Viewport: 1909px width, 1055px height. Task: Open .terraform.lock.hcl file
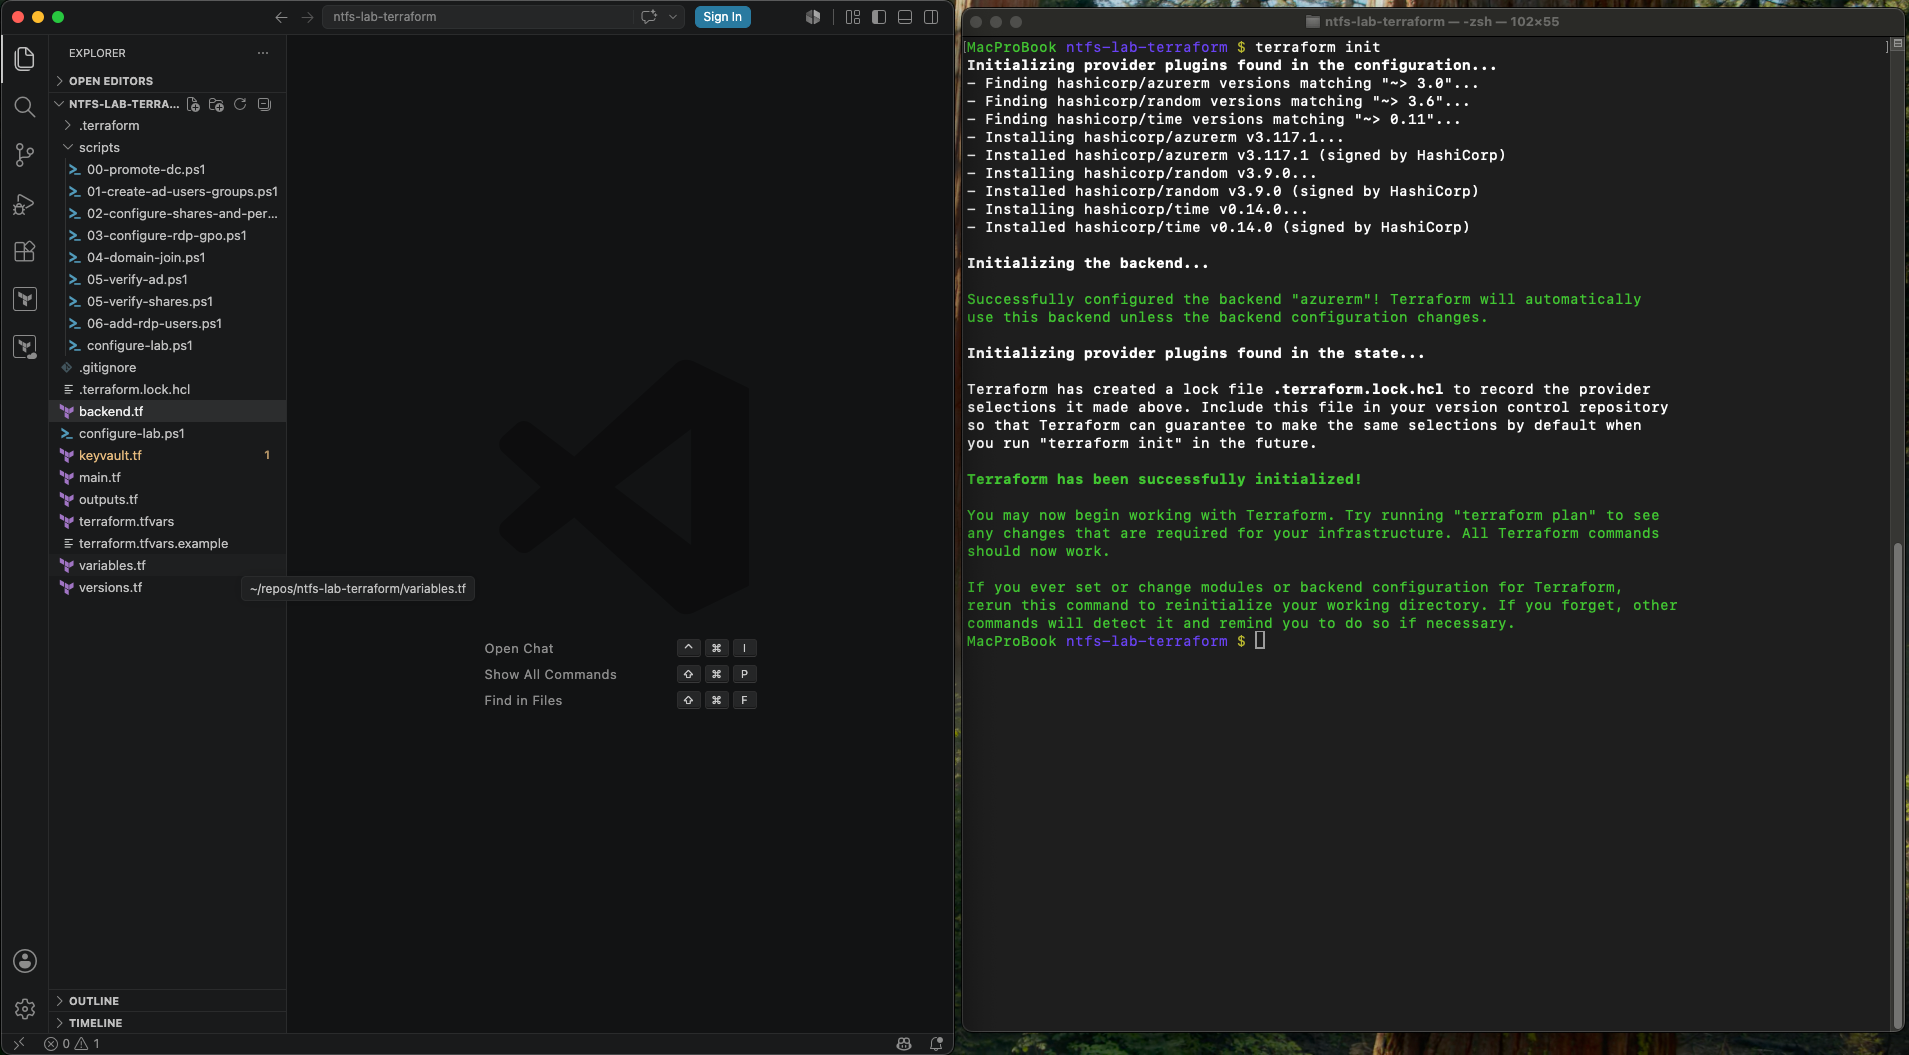tap(167, 390)
